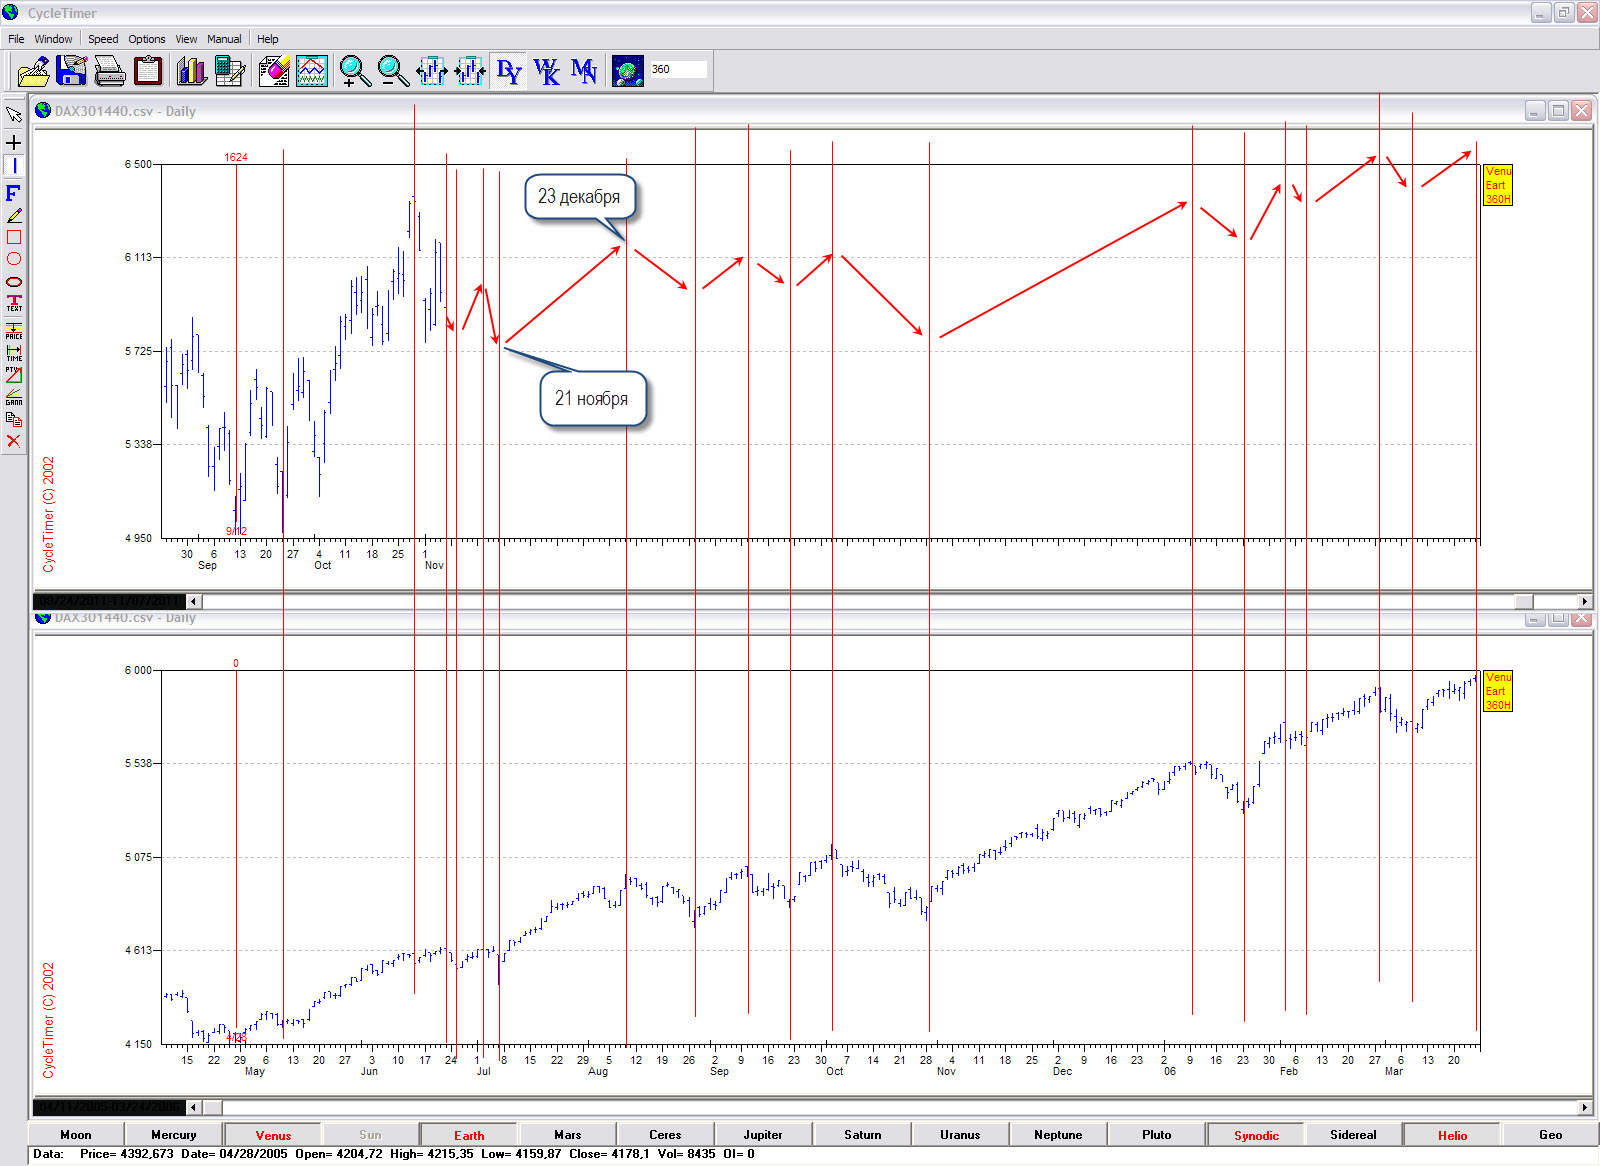Screen dimensions: 1600x1166
Task: Click right arrow of upper chart scrollbar
Action: [1584, 601]
